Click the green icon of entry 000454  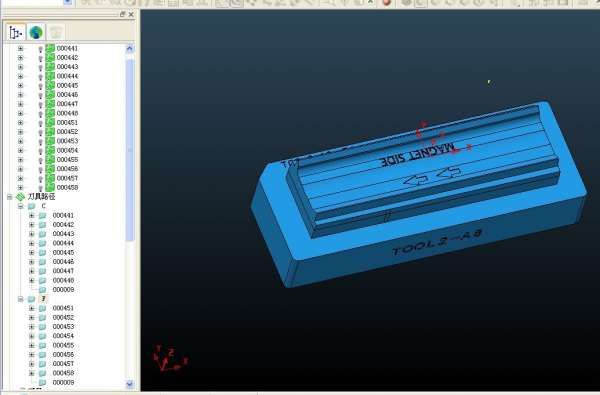tap(50, 150)
